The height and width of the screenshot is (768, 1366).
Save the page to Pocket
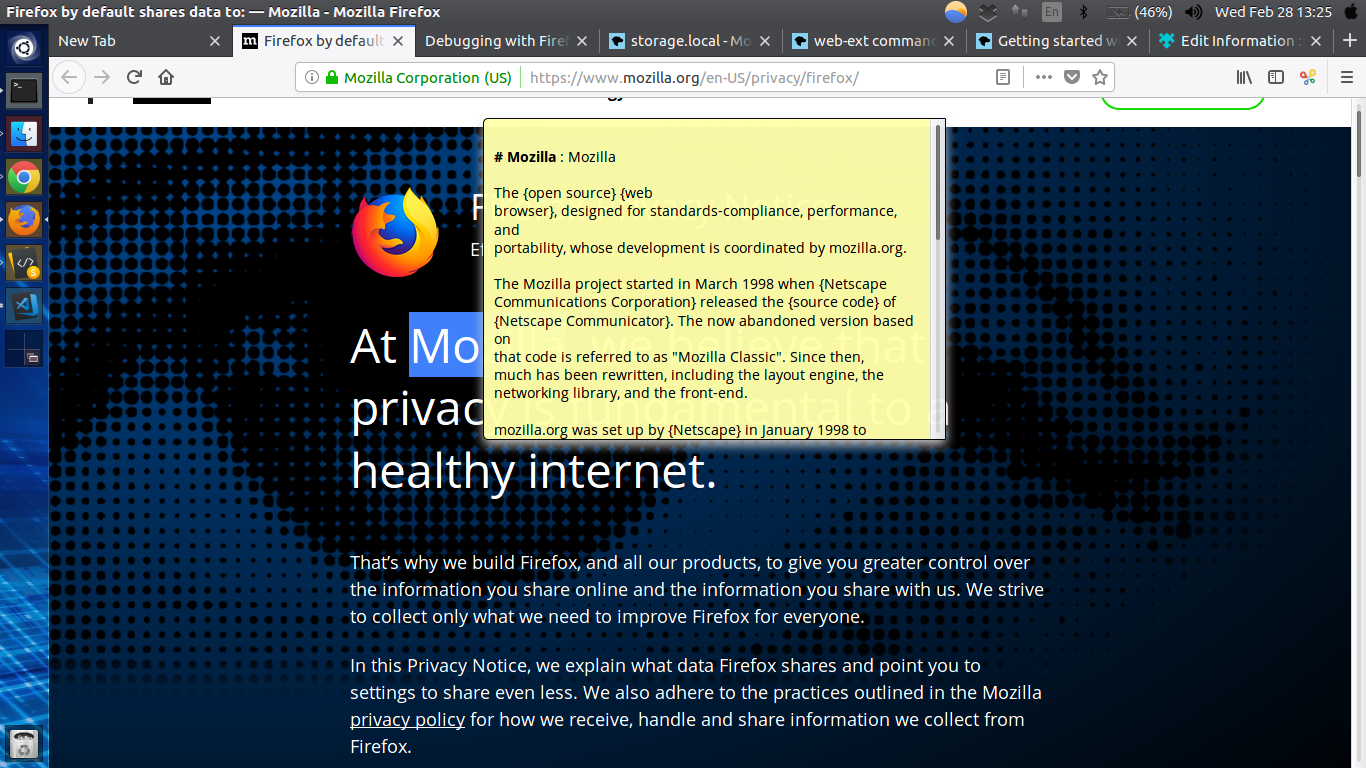pos(1072,77)
